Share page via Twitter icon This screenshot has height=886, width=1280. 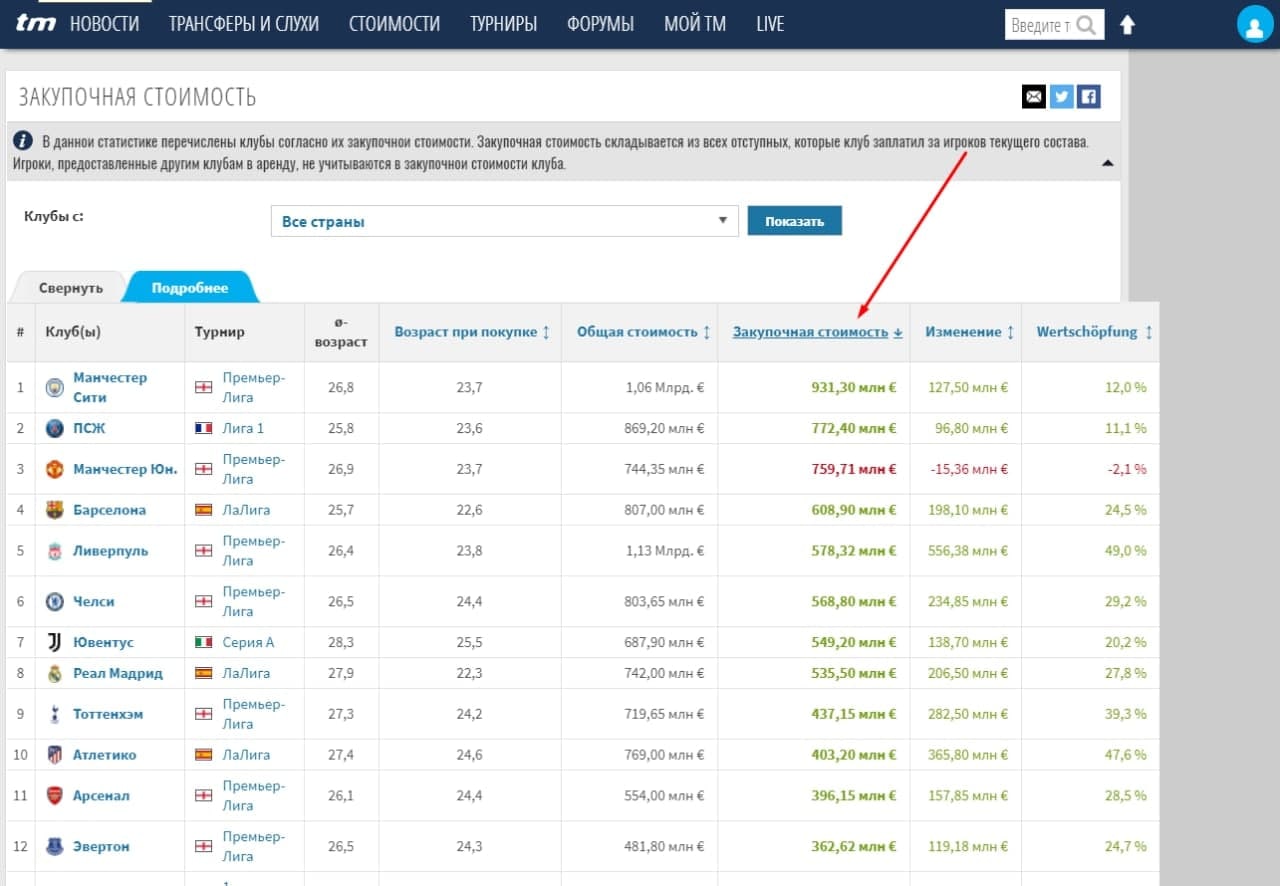1061,96
